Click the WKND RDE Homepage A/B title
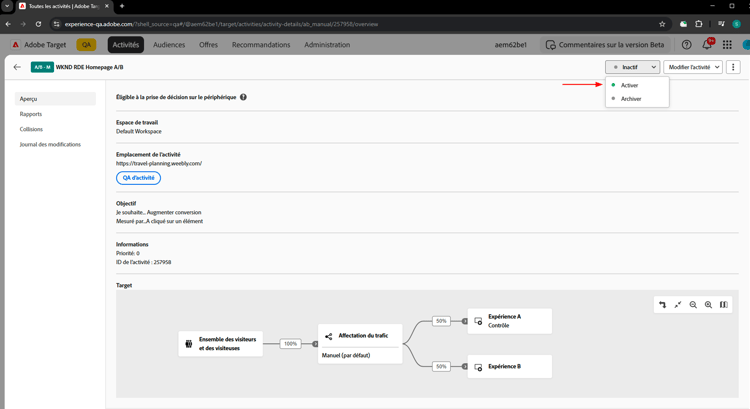750x409 pixels. pyautogui.click(x=89, y=67)
